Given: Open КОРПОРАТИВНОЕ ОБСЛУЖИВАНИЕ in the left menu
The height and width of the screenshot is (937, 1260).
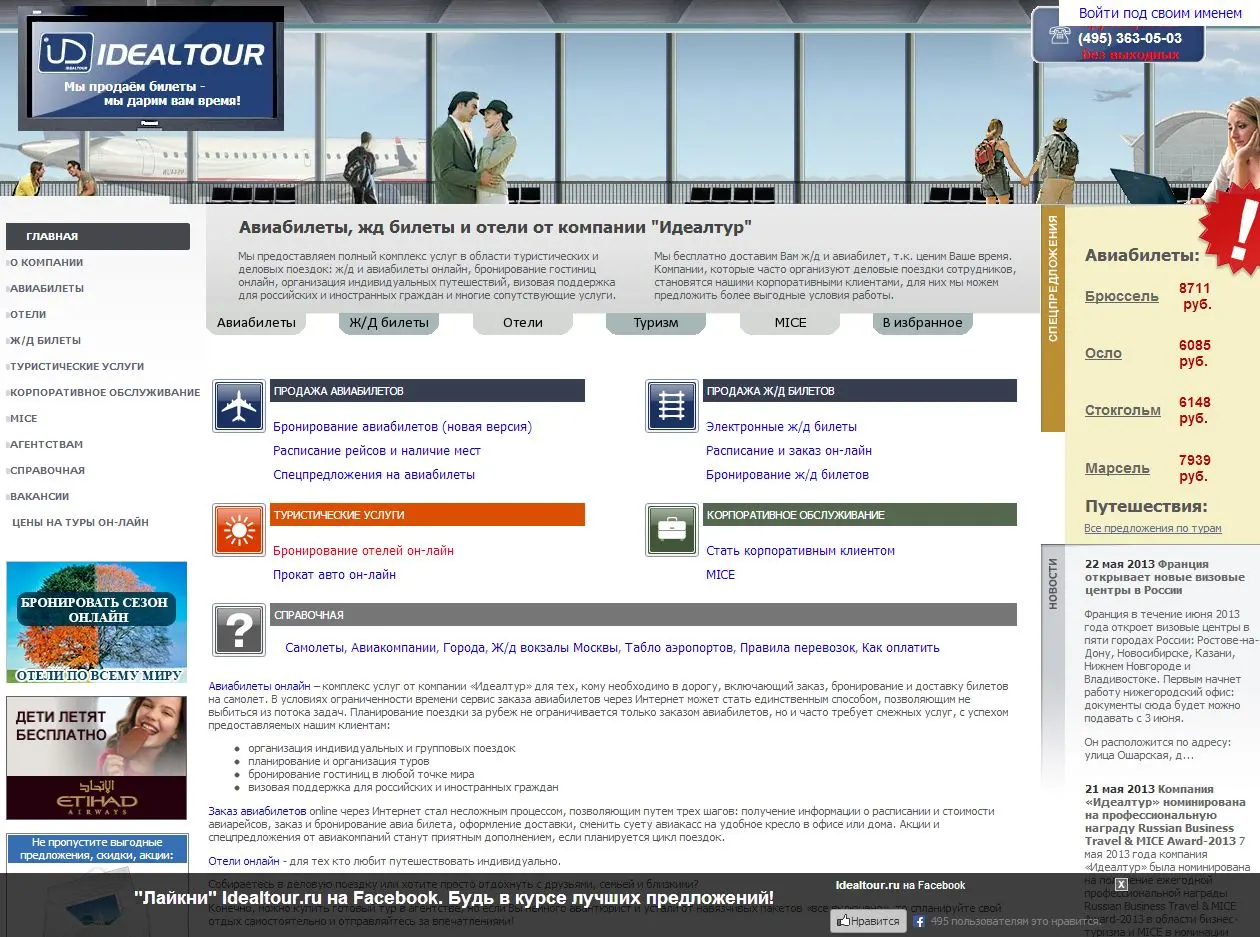Looking at the screenshot, I should [x=105, y=393].
